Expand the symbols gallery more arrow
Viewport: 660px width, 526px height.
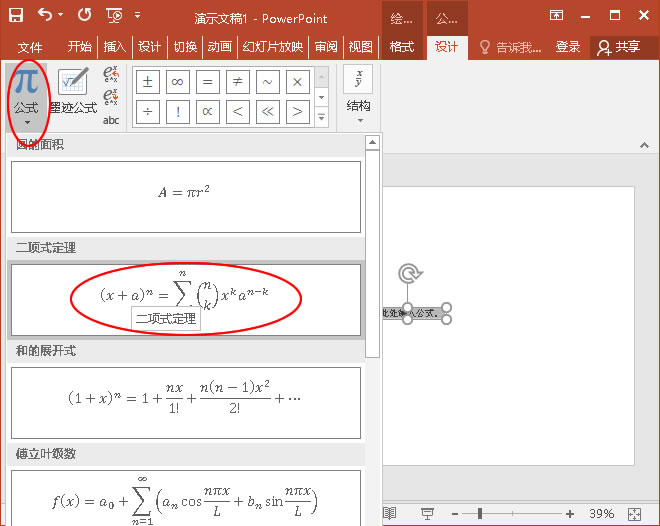pyautogui.click(x=321, y=117)
